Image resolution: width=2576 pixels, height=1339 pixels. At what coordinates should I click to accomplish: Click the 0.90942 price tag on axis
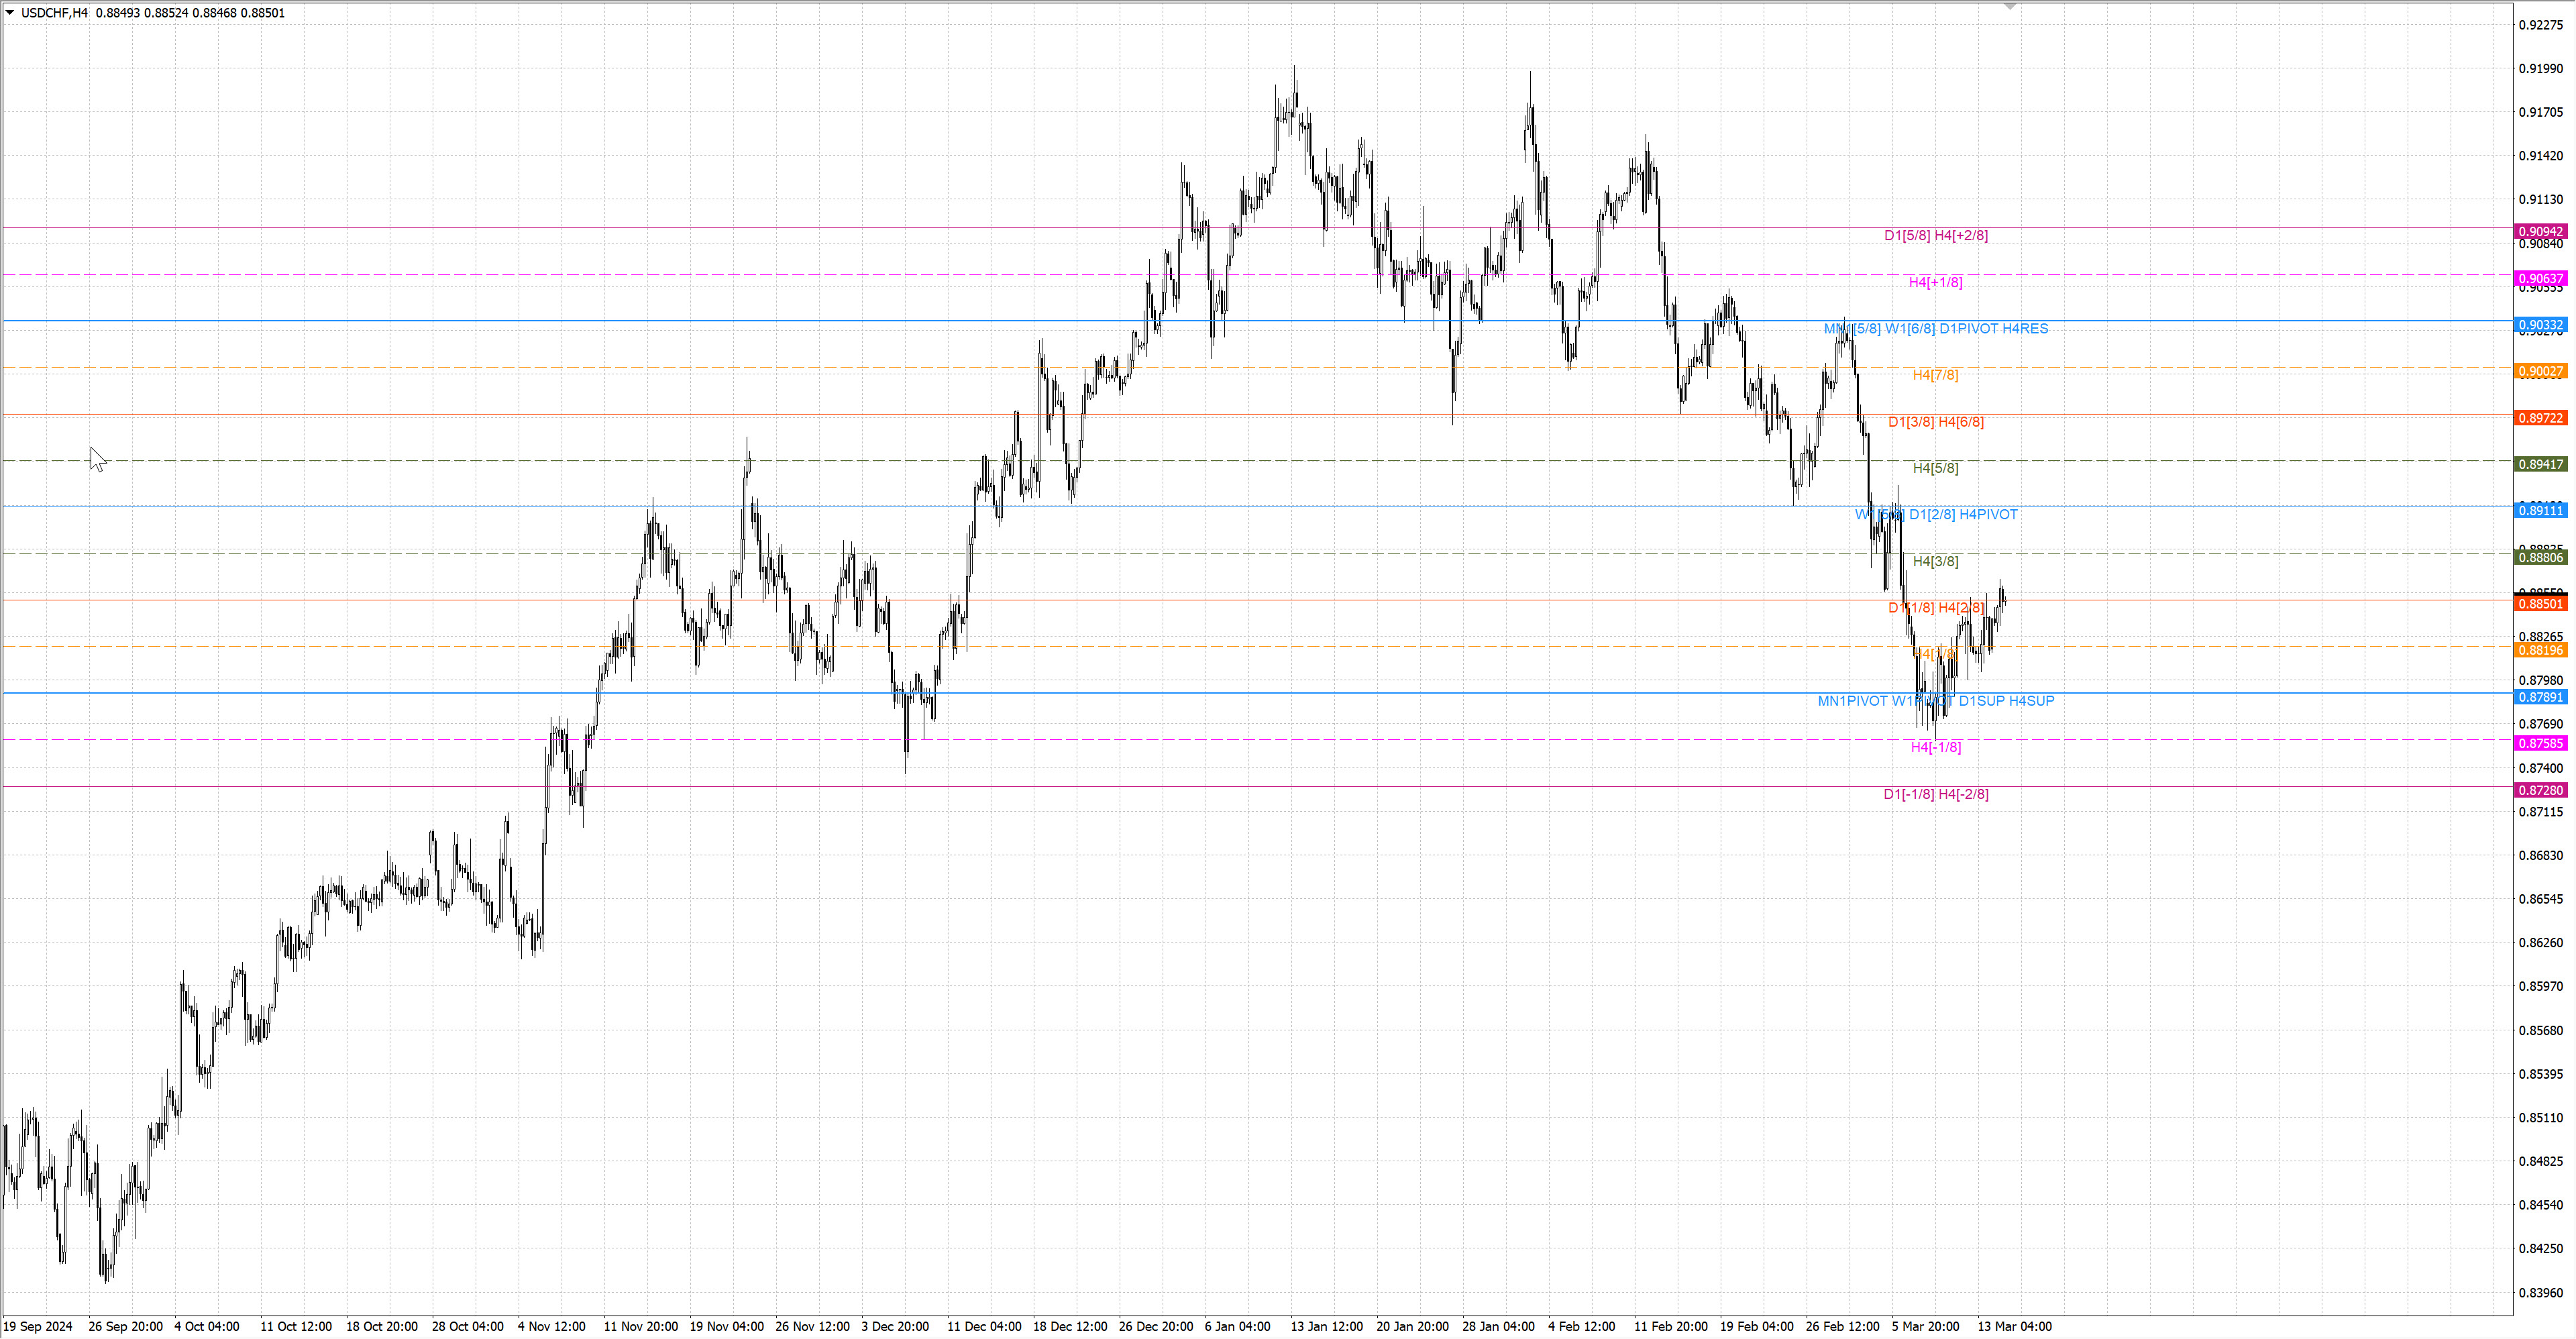[2540, 232]
